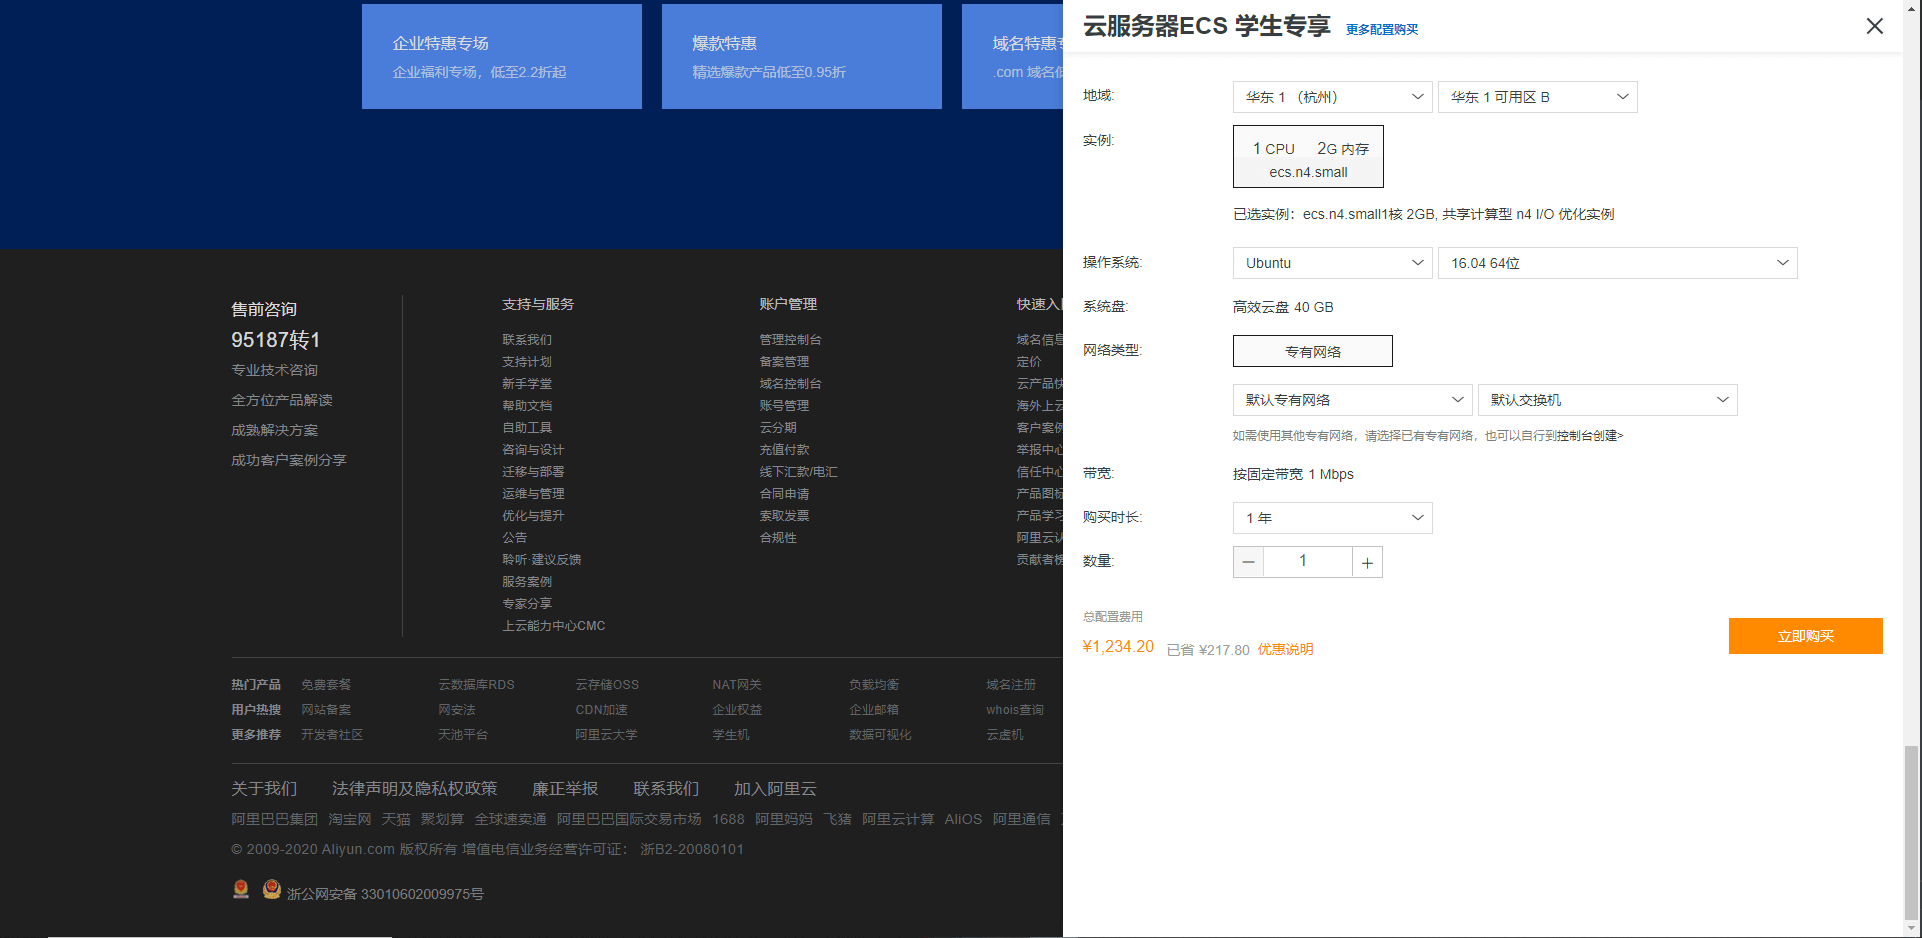
Task: Open 廉正举报 footer link
Action: point(565,789)
